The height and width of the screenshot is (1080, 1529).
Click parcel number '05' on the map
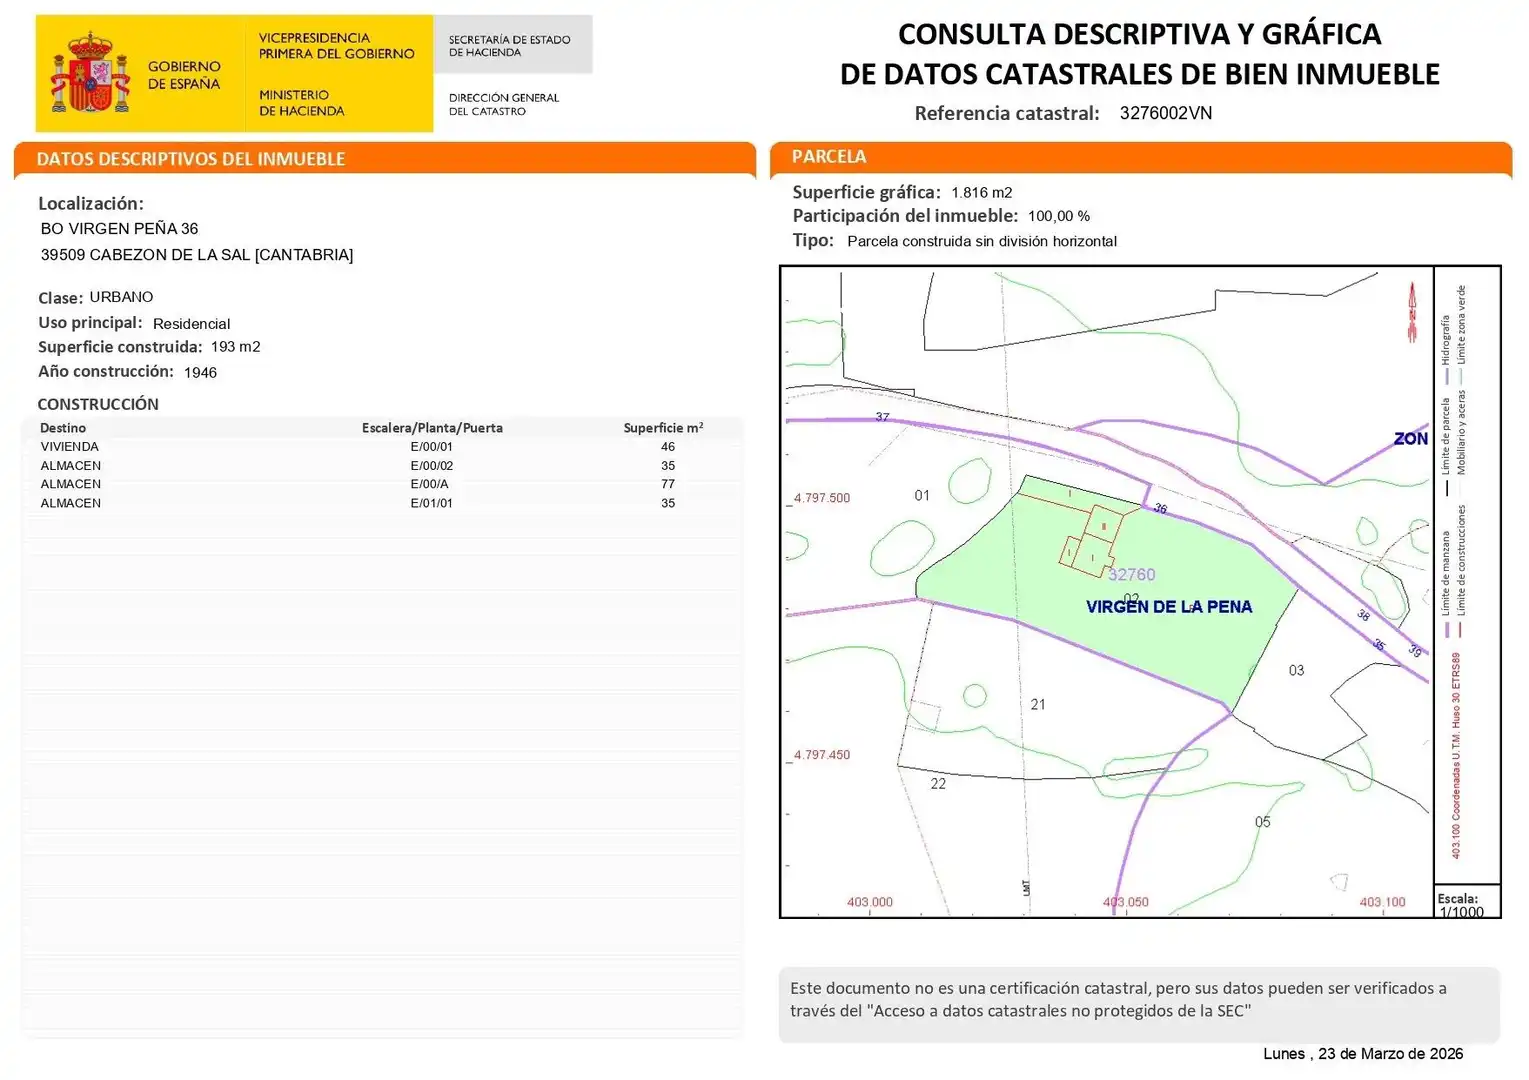tap(1263, 822)
